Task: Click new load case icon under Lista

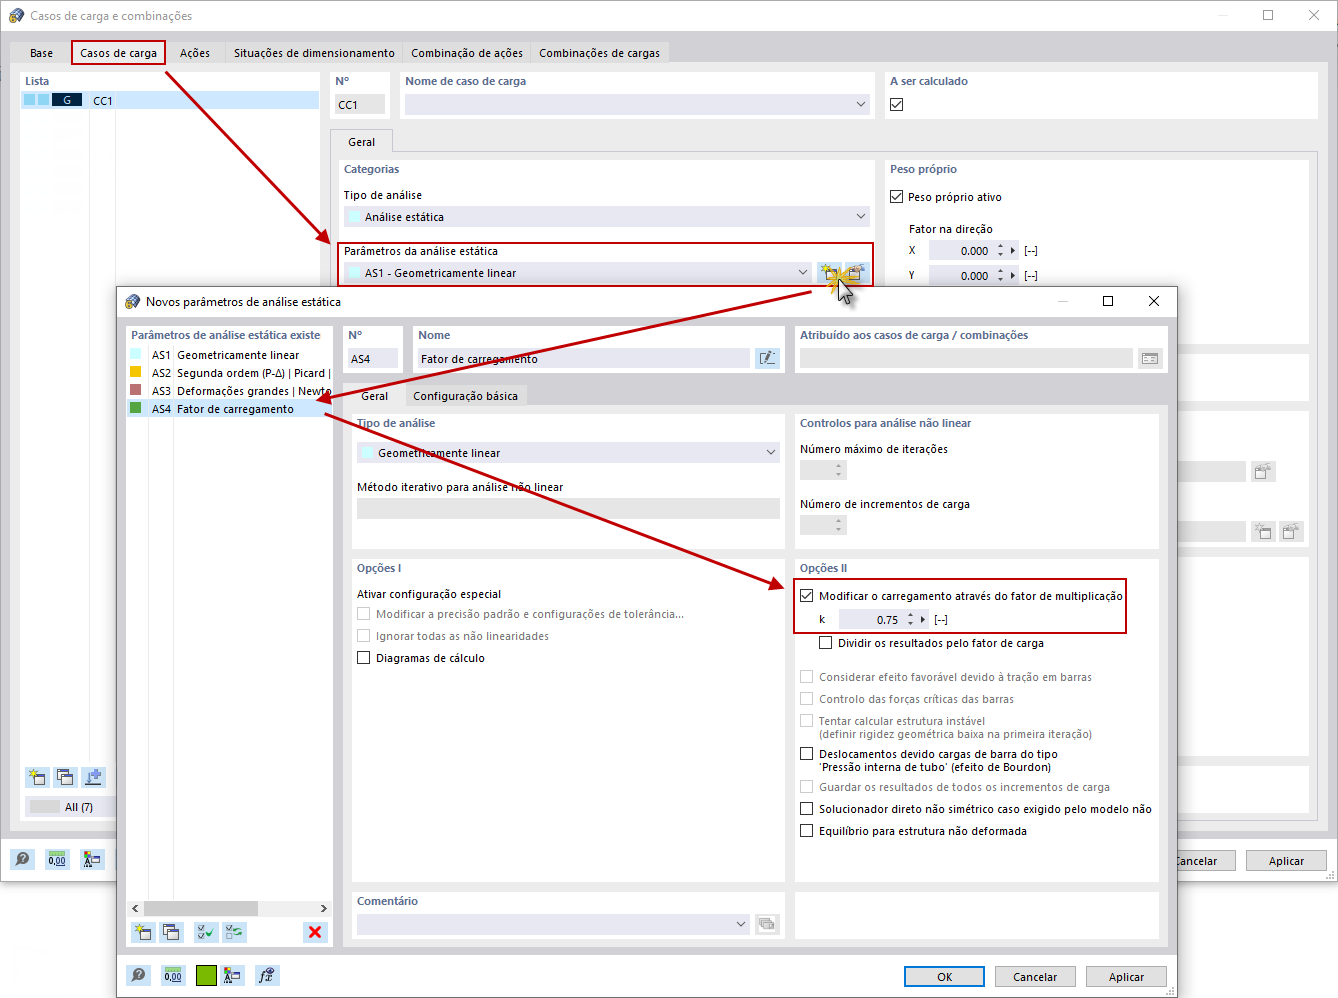Action: coord(37,777)
